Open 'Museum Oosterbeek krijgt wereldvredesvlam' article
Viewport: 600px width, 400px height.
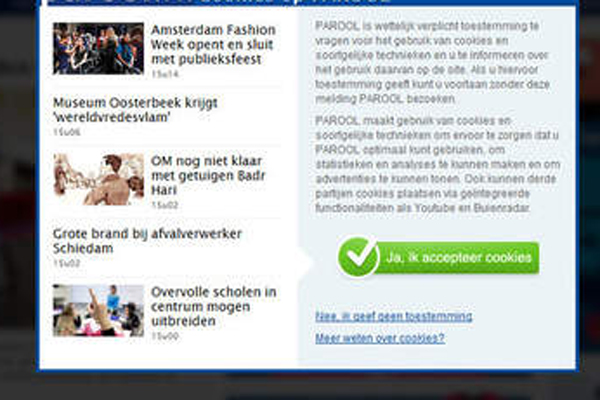click(135, 110)
